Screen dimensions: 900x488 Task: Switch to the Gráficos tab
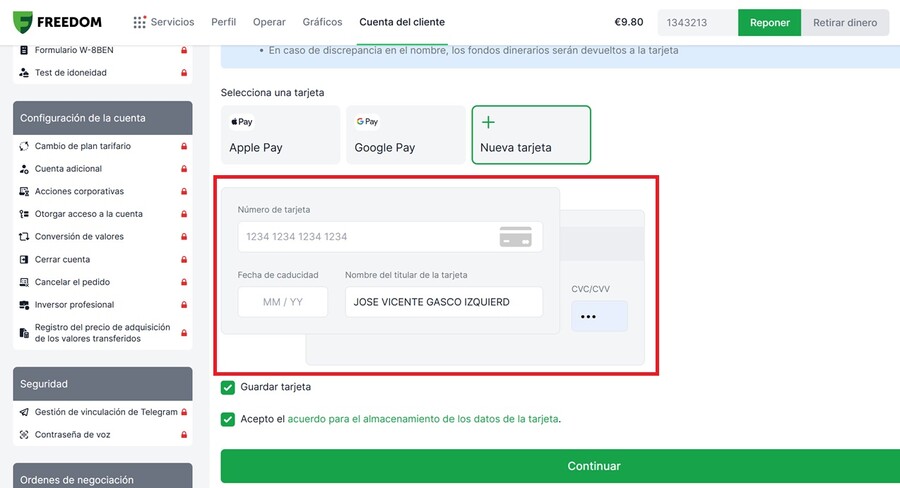(323, 22)
